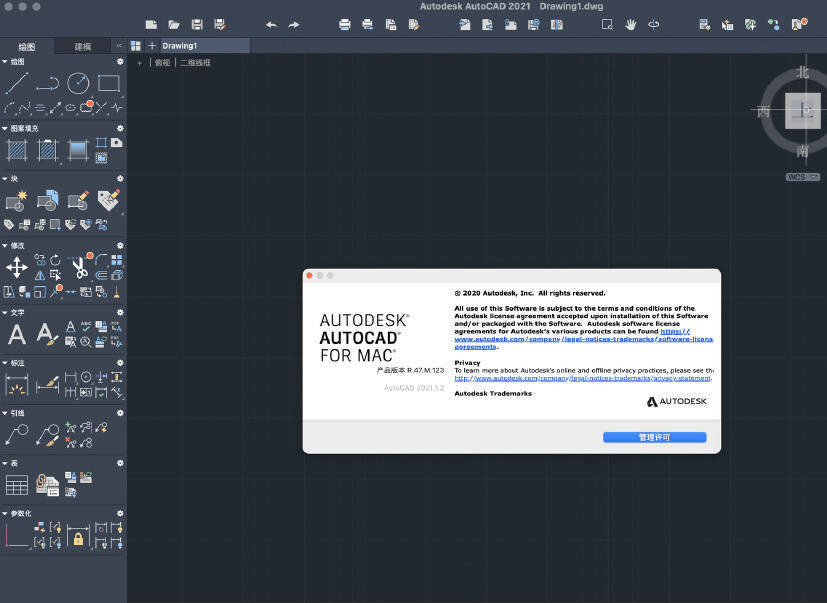Open the WCS coordinate system dropdown

point(803,177)
